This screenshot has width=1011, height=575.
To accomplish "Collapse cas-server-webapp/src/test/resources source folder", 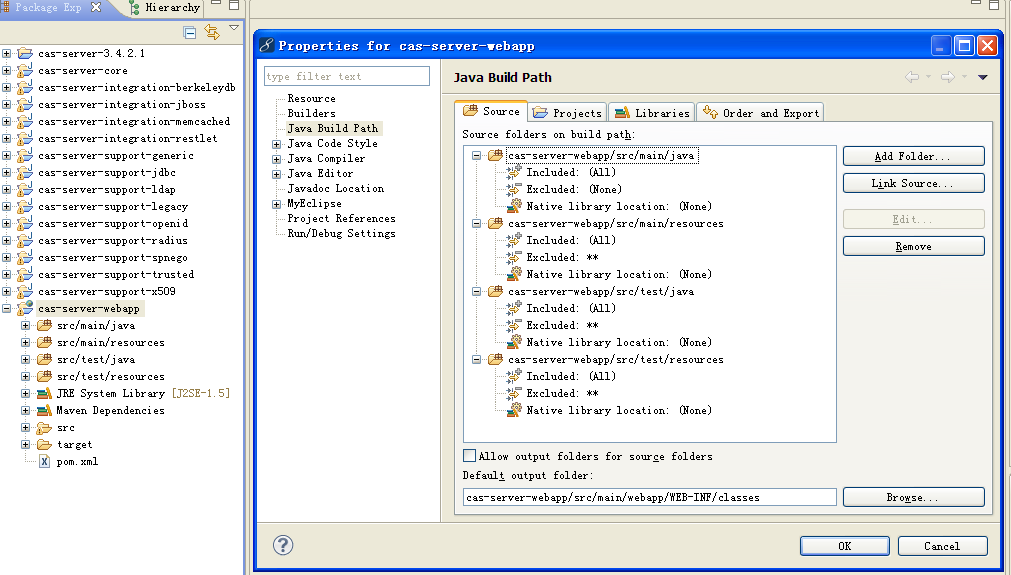I will (476, 360).
